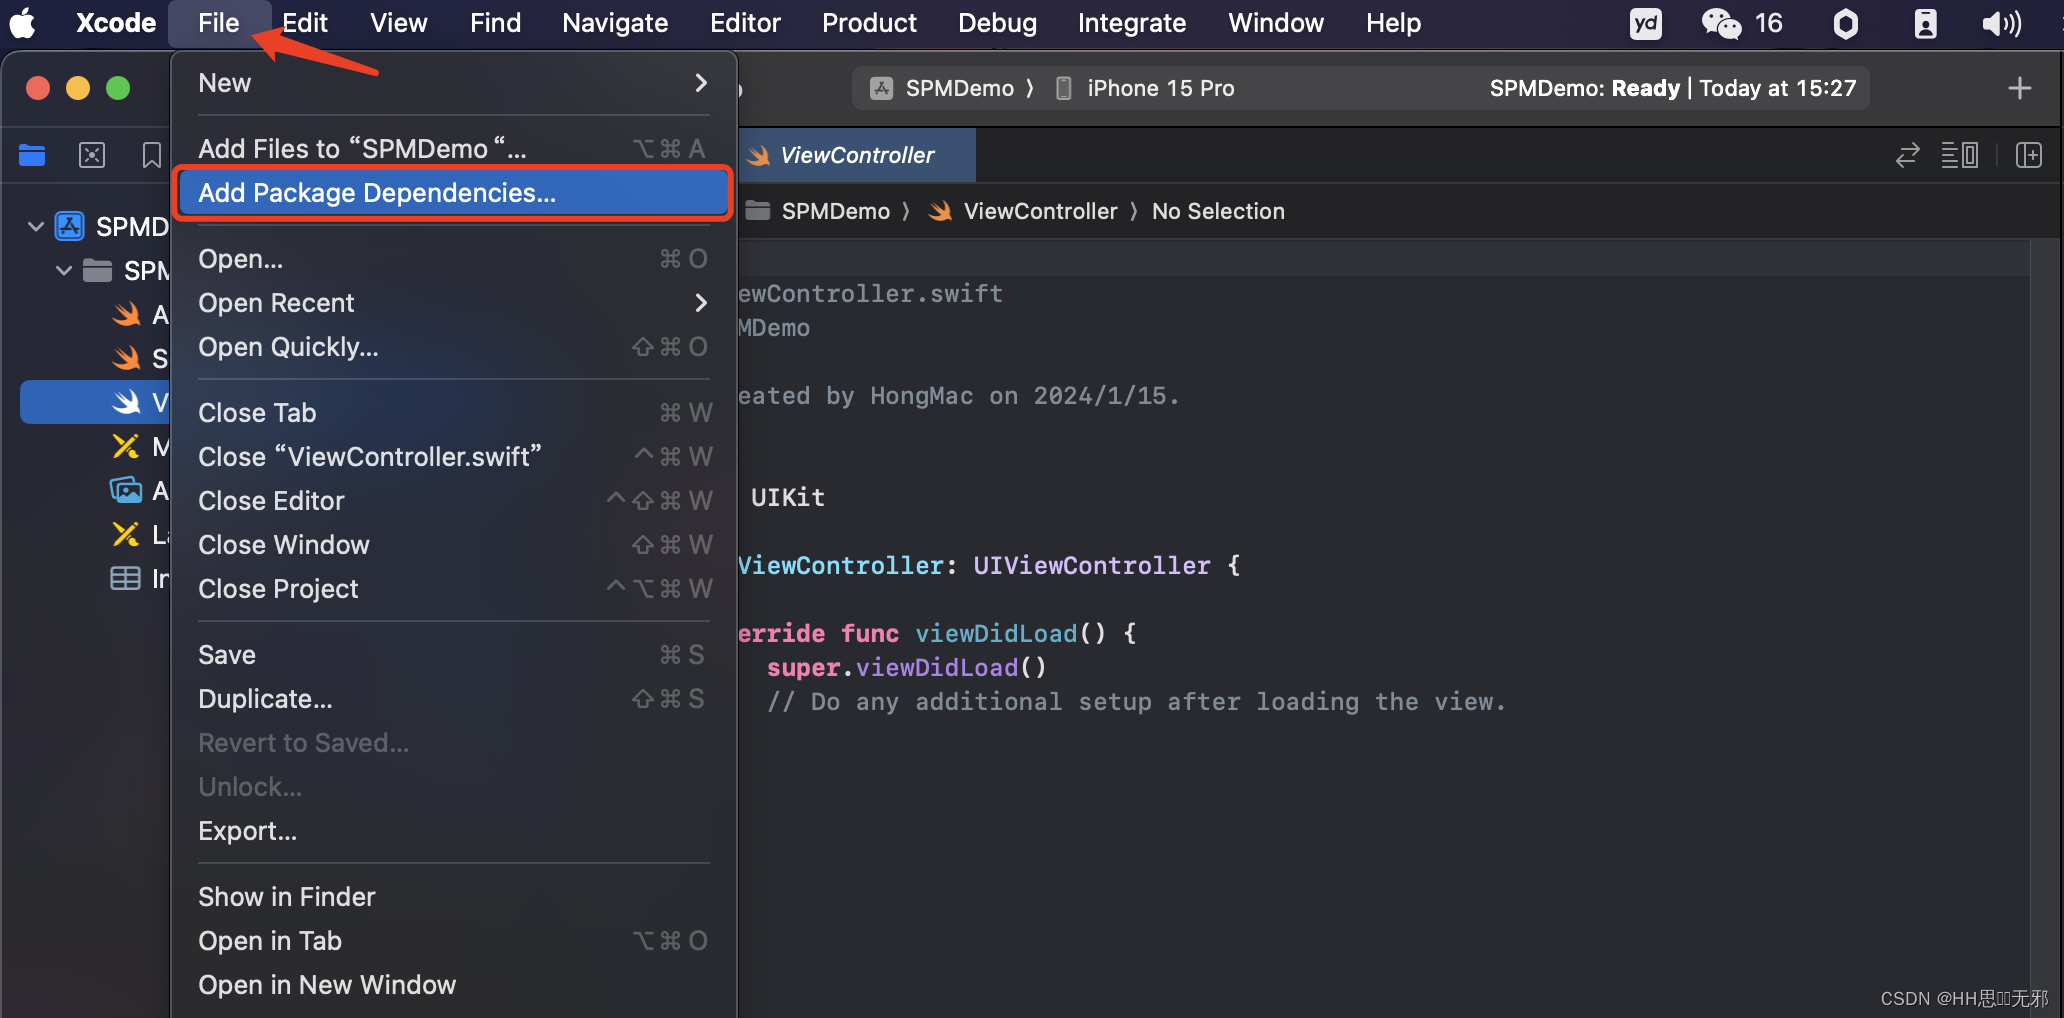Collapse the SPMDemo project root

click(36, 227)
